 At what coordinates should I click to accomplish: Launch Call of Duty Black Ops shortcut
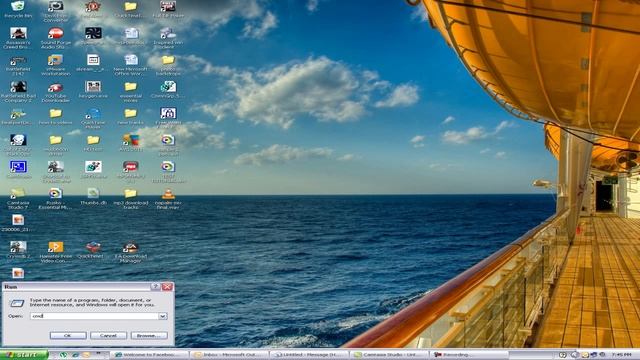point(18,145)
